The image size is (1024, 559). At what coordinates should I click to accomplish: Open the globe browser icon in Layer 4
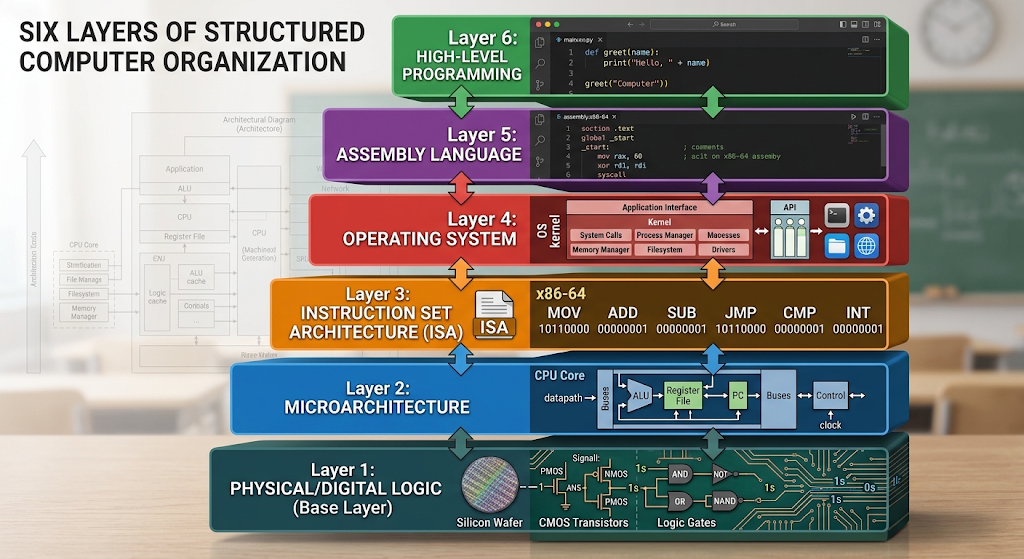coord(867,246)
